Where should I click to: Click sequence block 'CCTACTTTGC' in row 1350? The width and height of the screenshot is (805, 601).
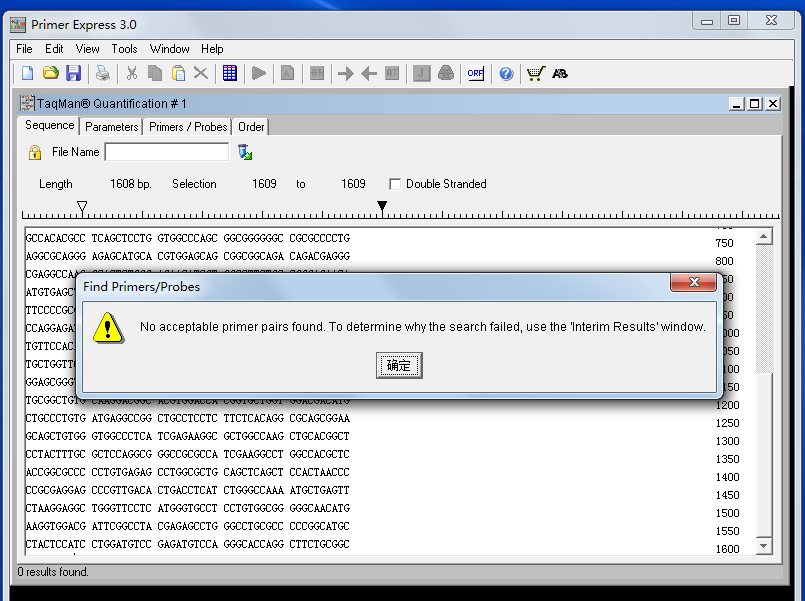pyautogui.click(x=55, y=454)
